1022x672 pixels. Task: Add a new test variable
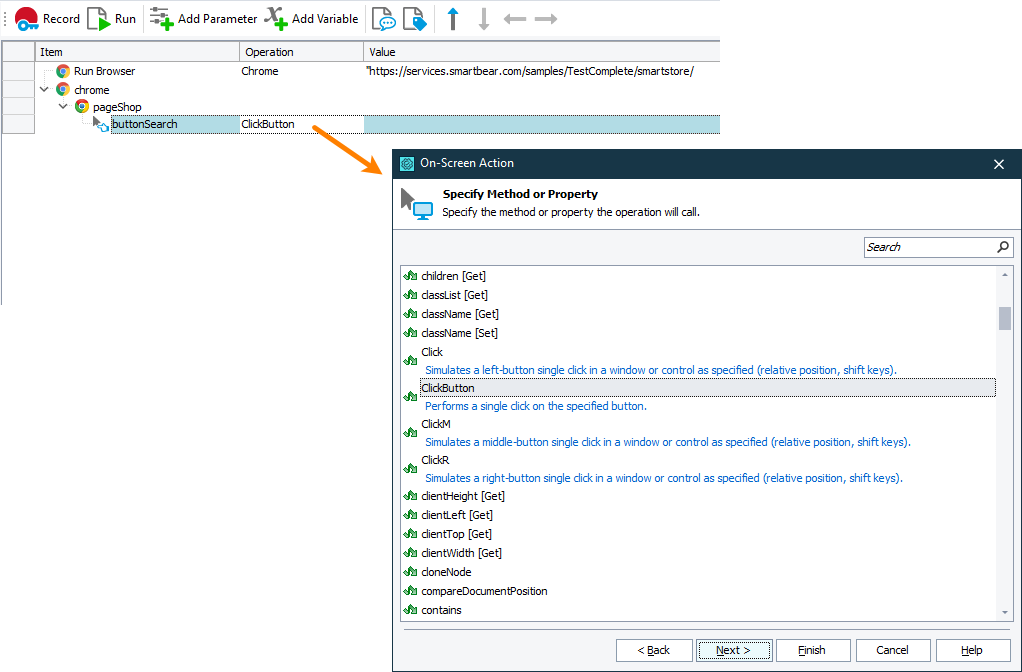pos(312,19)
